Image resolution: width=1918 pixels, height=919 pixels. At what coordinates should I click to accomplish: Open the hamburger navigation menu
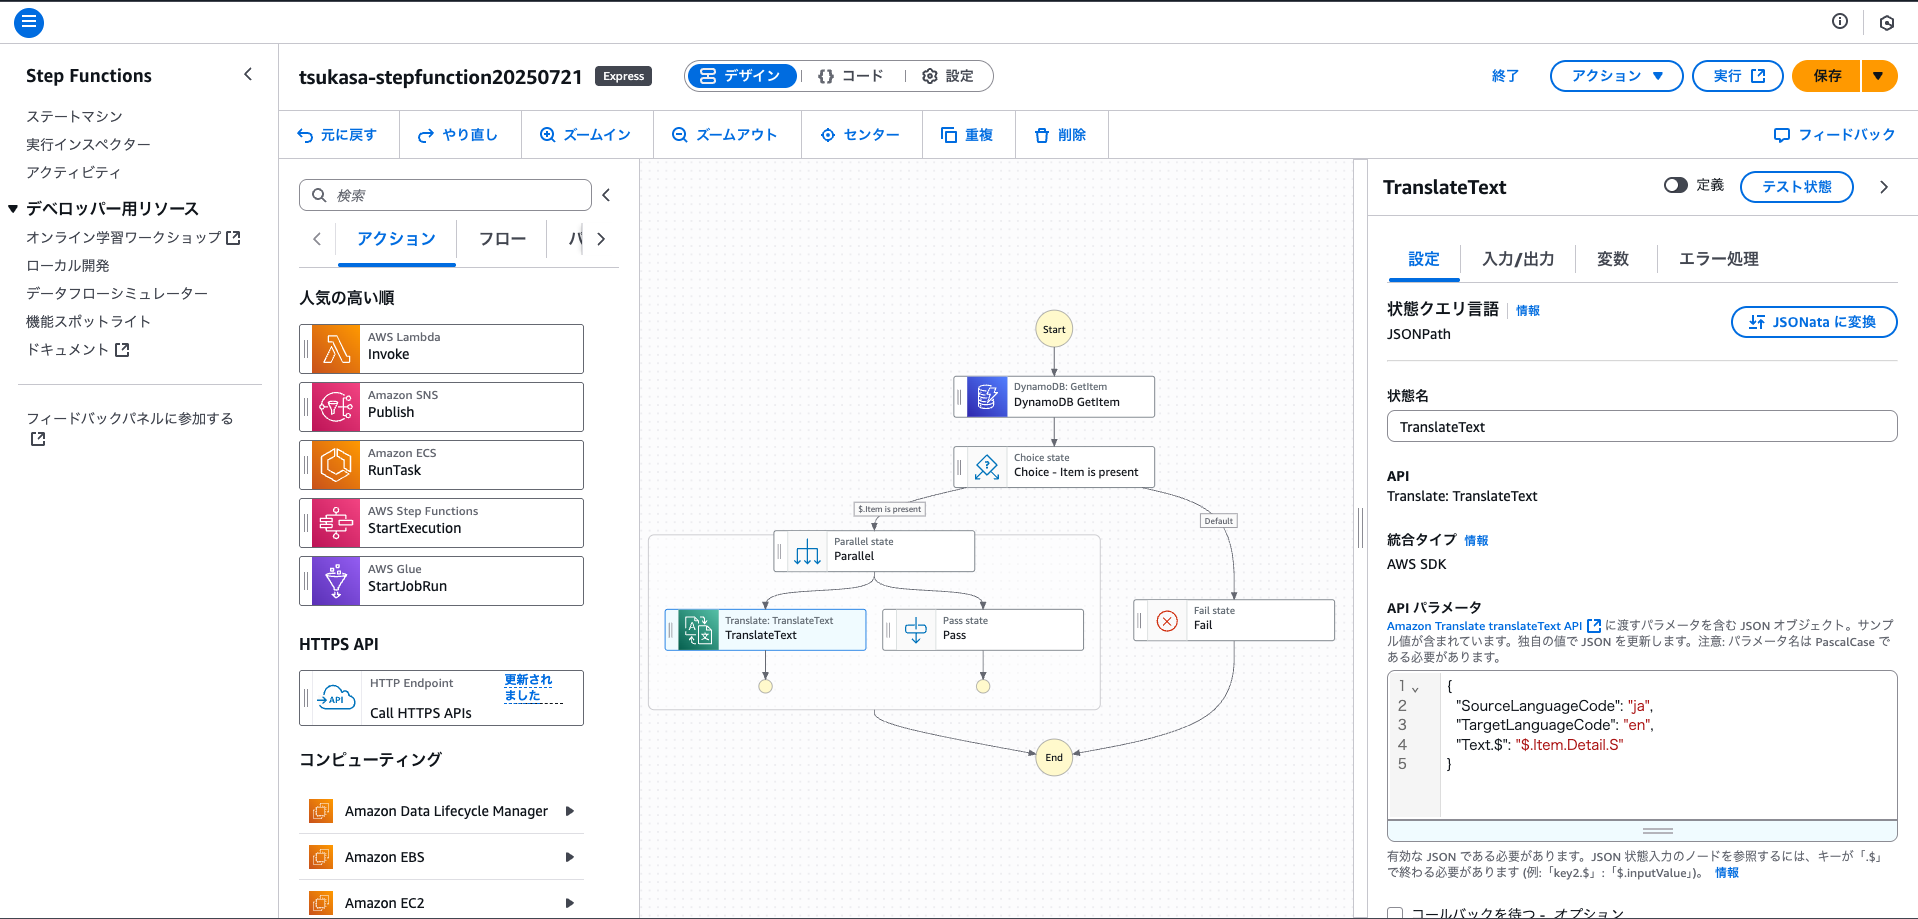[x=29, y=22]
